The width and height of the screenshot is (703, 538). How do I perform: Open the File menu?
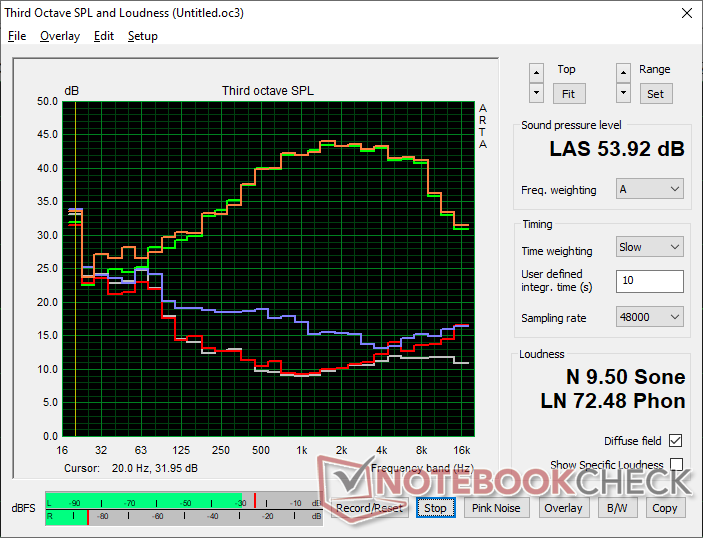(17, 36)
